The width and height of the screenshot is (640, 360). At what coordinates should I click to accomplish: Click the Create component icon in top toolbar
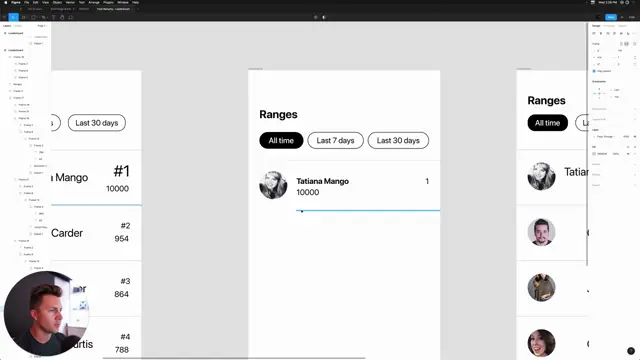pyautogui.click(x=316, y=17)
